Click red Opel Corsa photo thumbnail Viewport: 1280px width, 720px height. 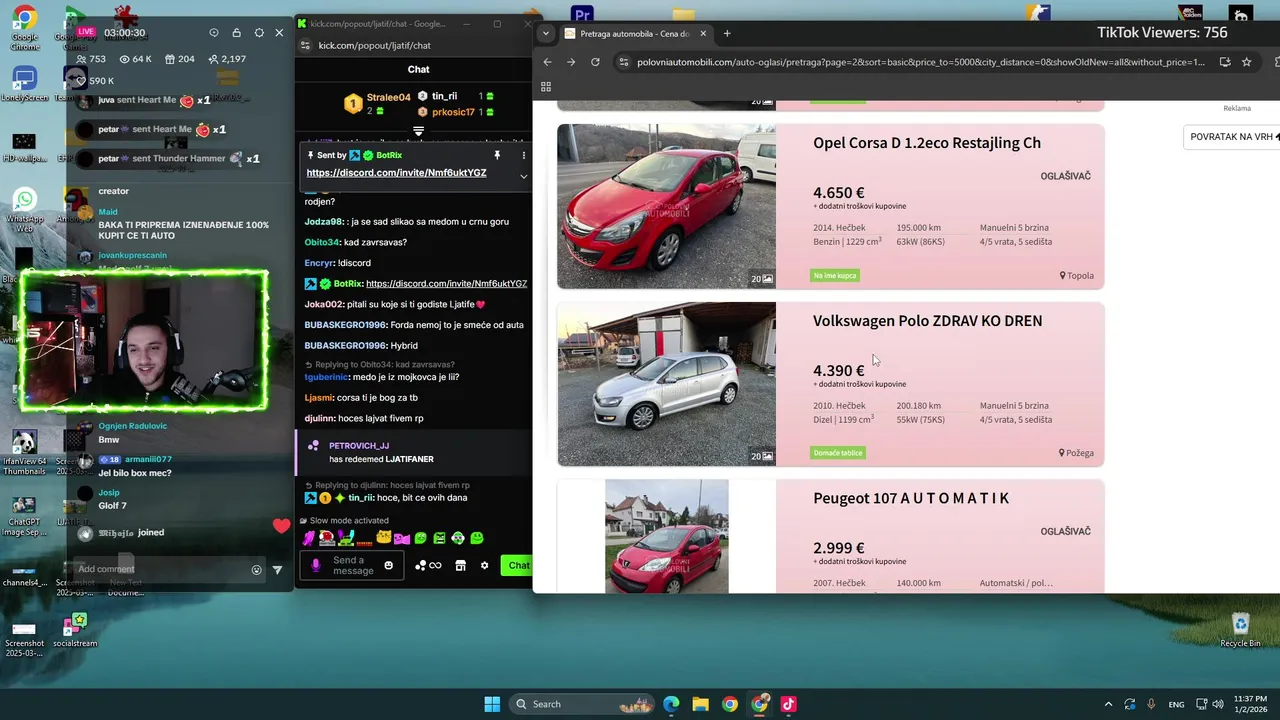(666, 206)
